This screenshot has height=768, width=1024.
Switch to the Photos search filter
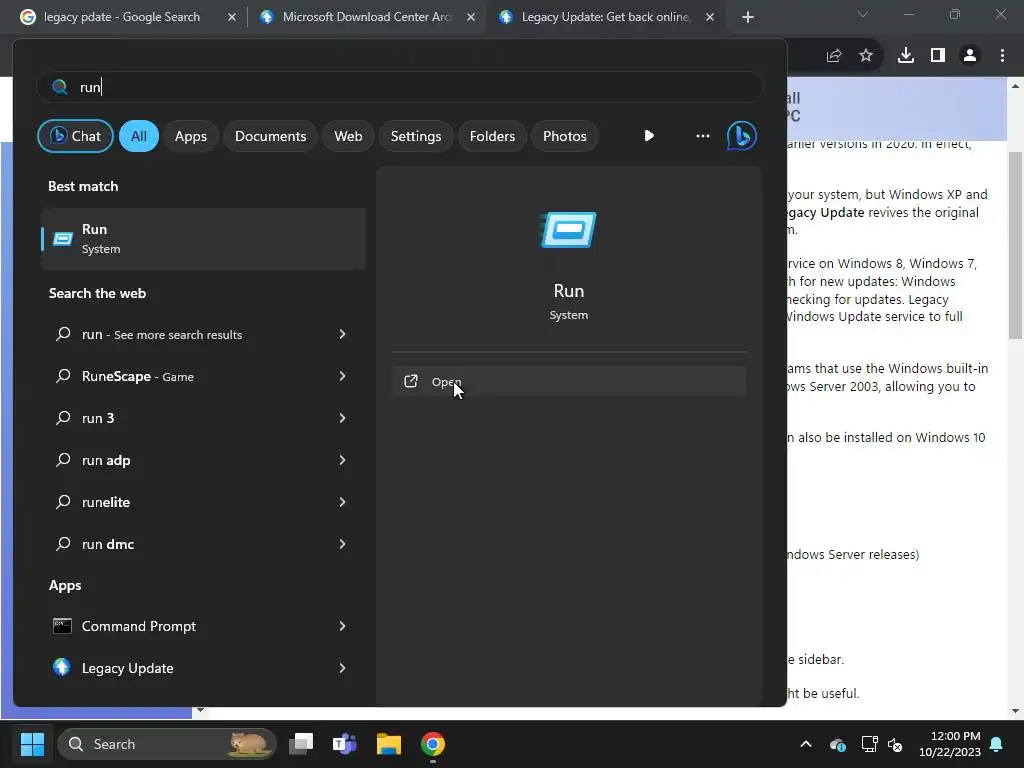[565, 136]
